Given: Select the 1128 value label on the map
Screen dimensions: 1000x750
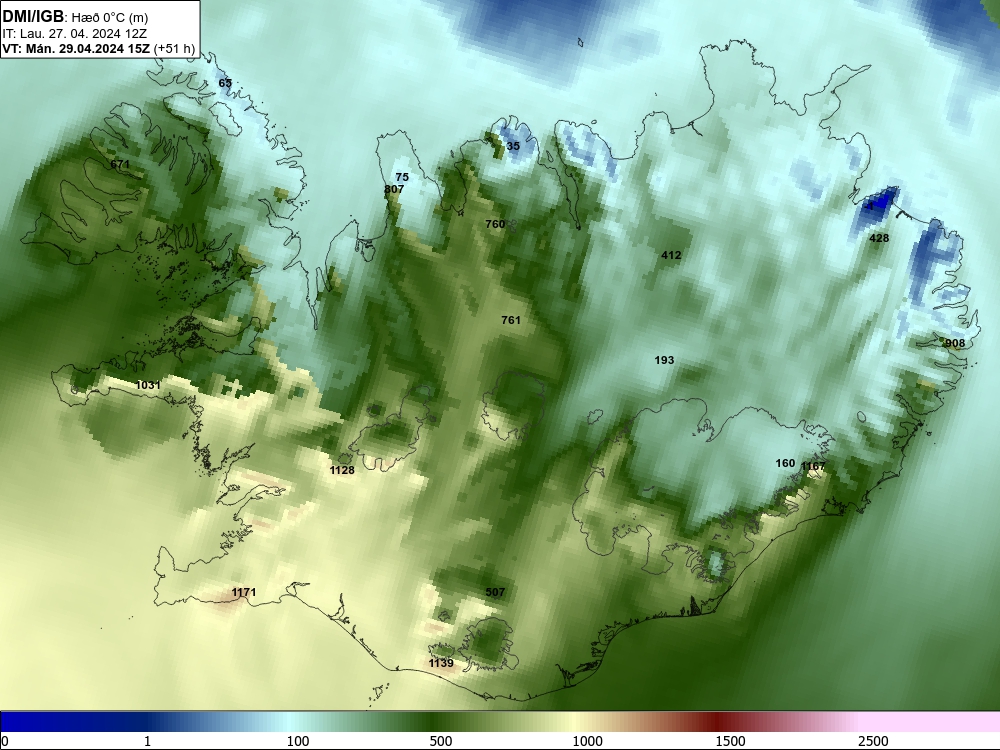Looking at the screenshot, I should [x=342, y=470].
